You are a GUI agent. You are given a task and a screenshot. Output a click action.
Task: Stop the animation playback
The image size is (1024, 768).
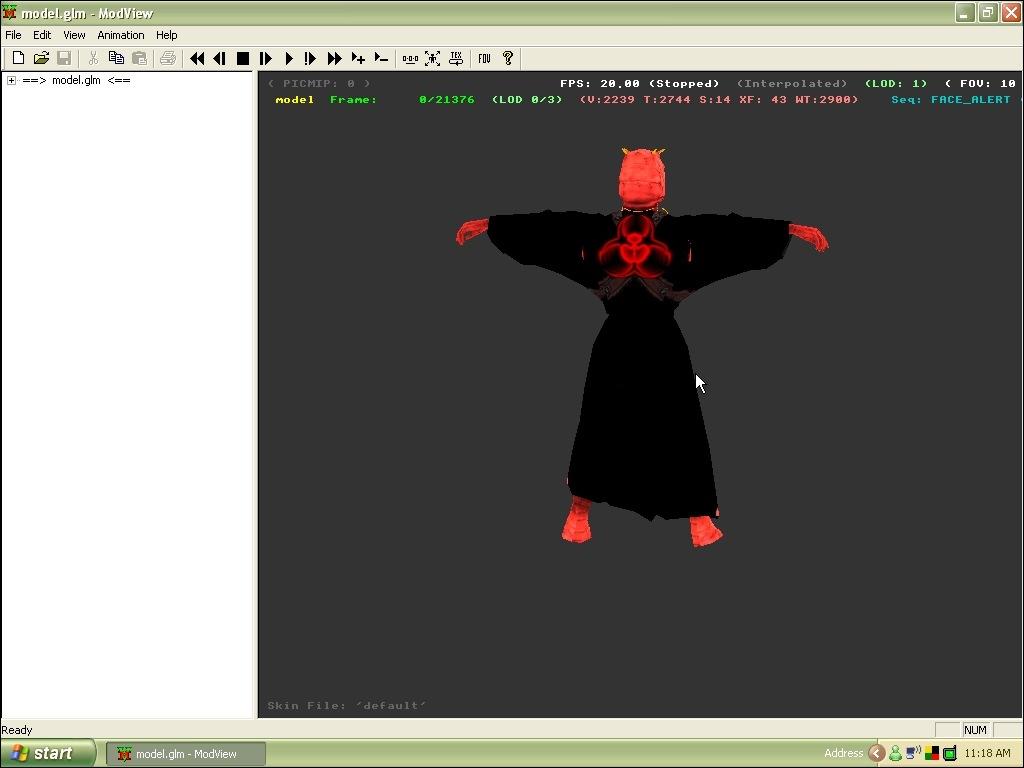click(242, 59)
